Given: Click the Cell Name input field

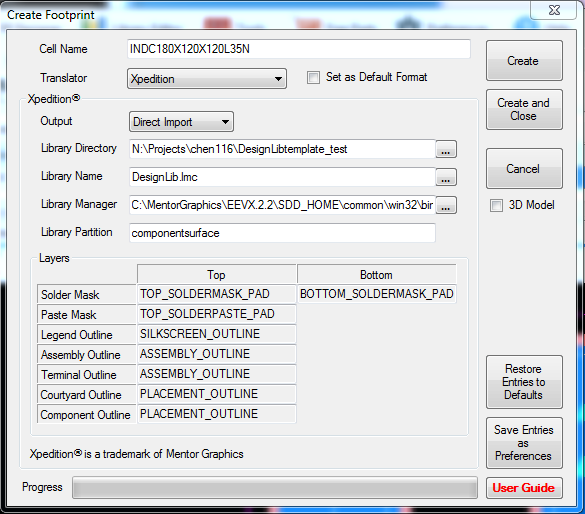Looking at the screenshot, I should tap(298, 49).
